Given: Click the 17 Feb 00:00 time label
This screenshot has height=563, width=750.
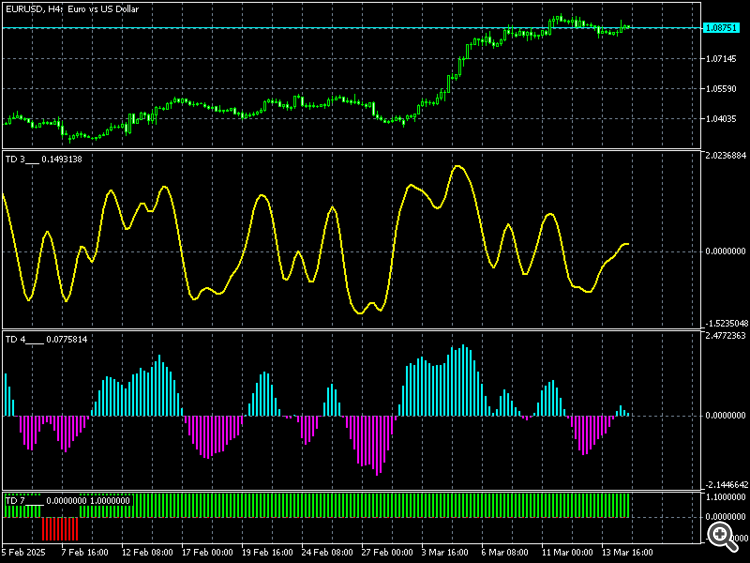Looking at the screenshot, I should coord(207,552).
